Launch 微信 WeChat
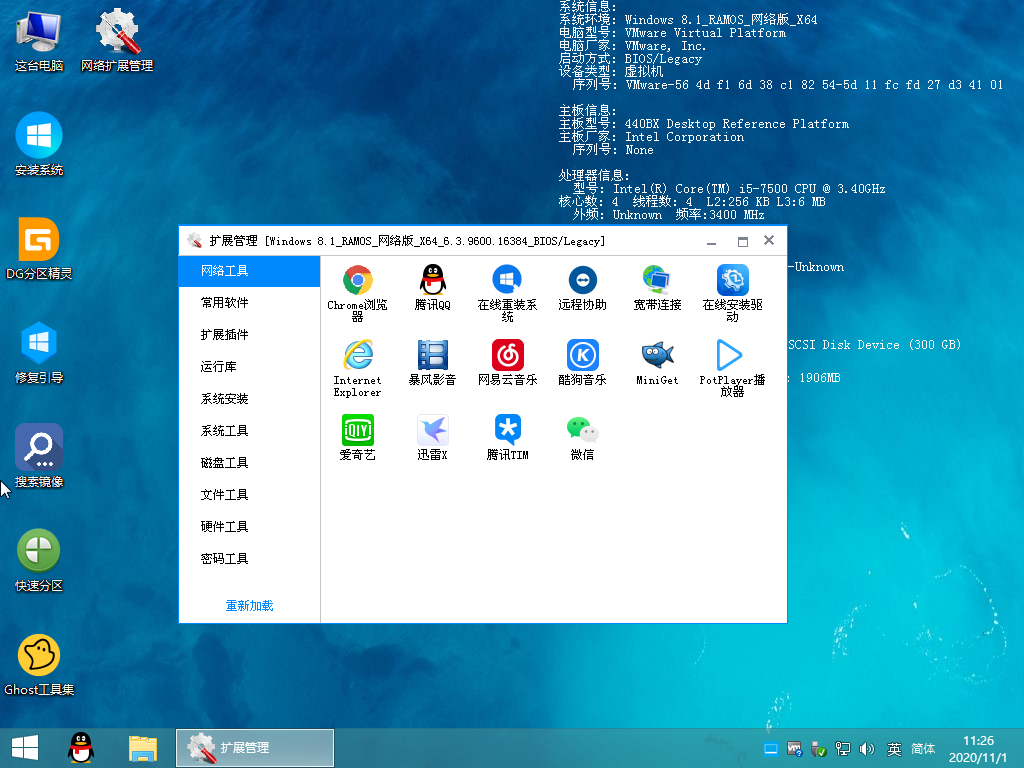This screenshot has height=768, width=1024. click(583, 438)
